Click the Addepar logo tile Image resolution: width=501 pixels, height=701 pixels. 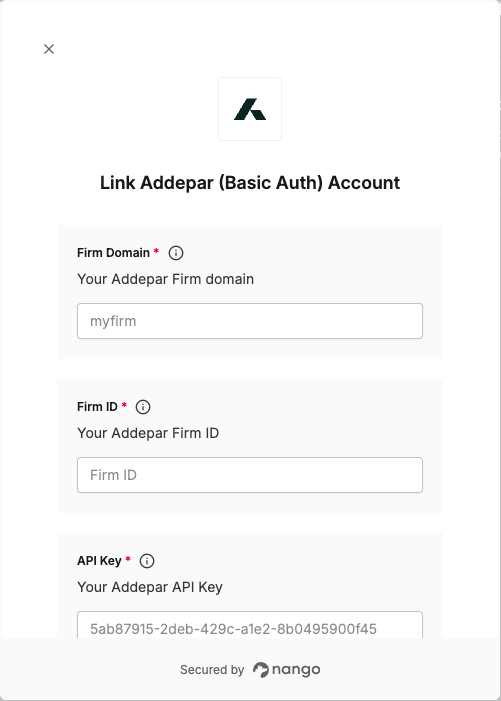click(x=250, y=109)
